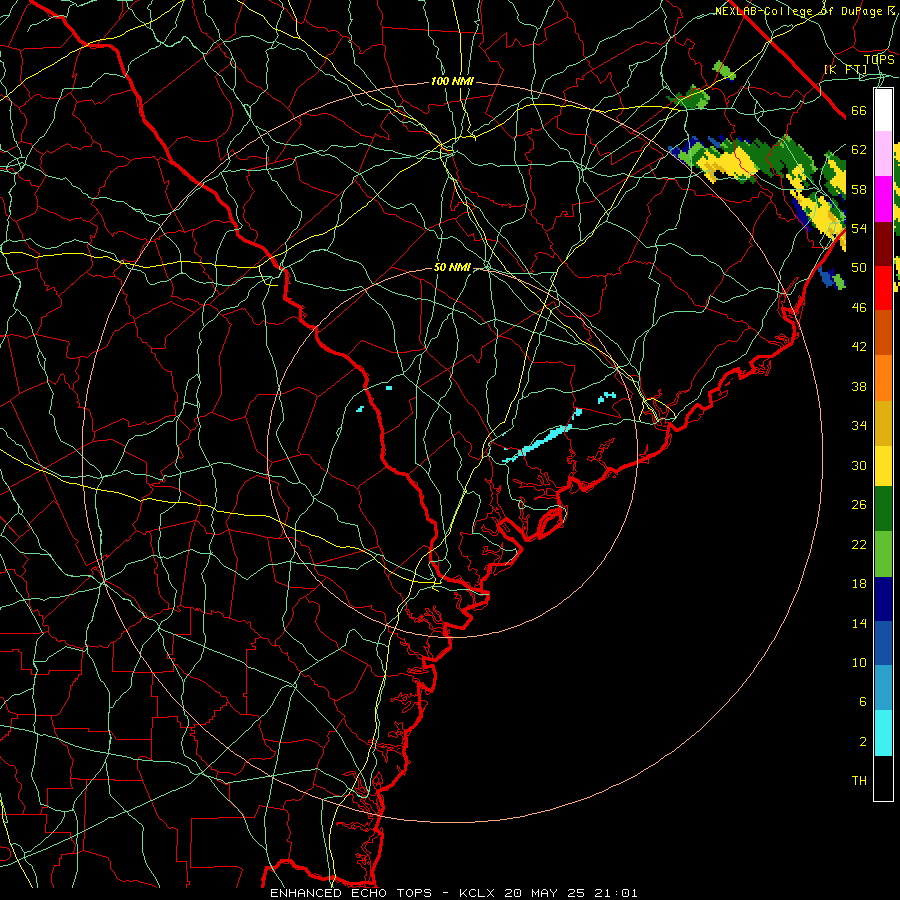Image resolution: width=900 pixels, height=900 pixels.
Task: Click the "18" scale value
Action: pyautogui.click(x=859, y=584)
